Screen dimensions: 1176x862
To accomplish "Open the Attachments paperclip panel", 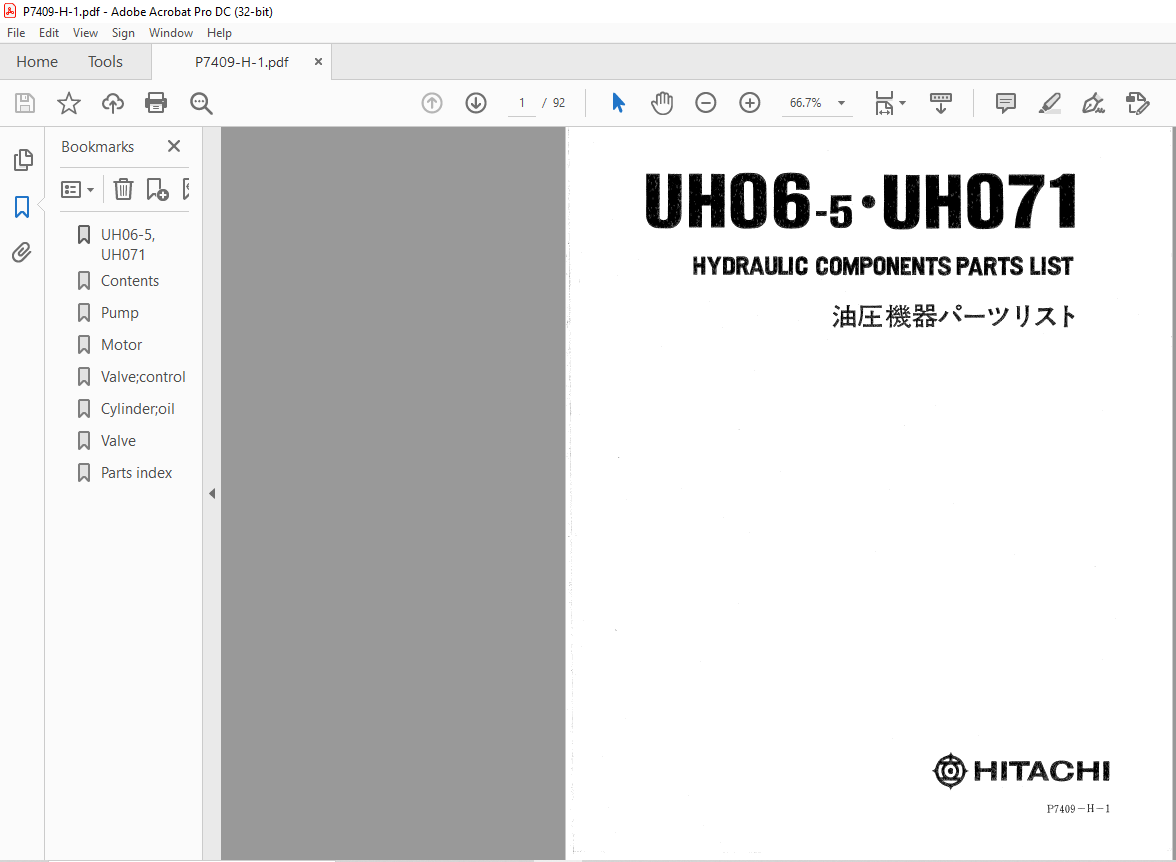I will tap(22, 253).
